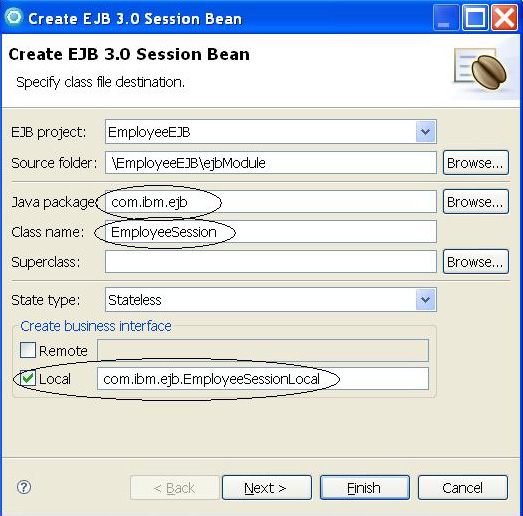Click into the empty Superclass field
The height and width of the screenshot is (516, 523).
(271, 262)
